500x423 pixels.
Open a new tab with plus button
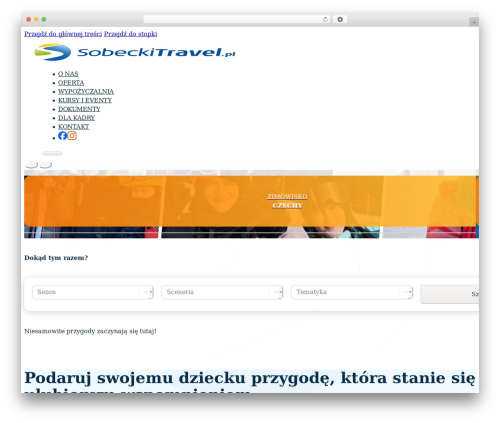[x=474, y=22]
